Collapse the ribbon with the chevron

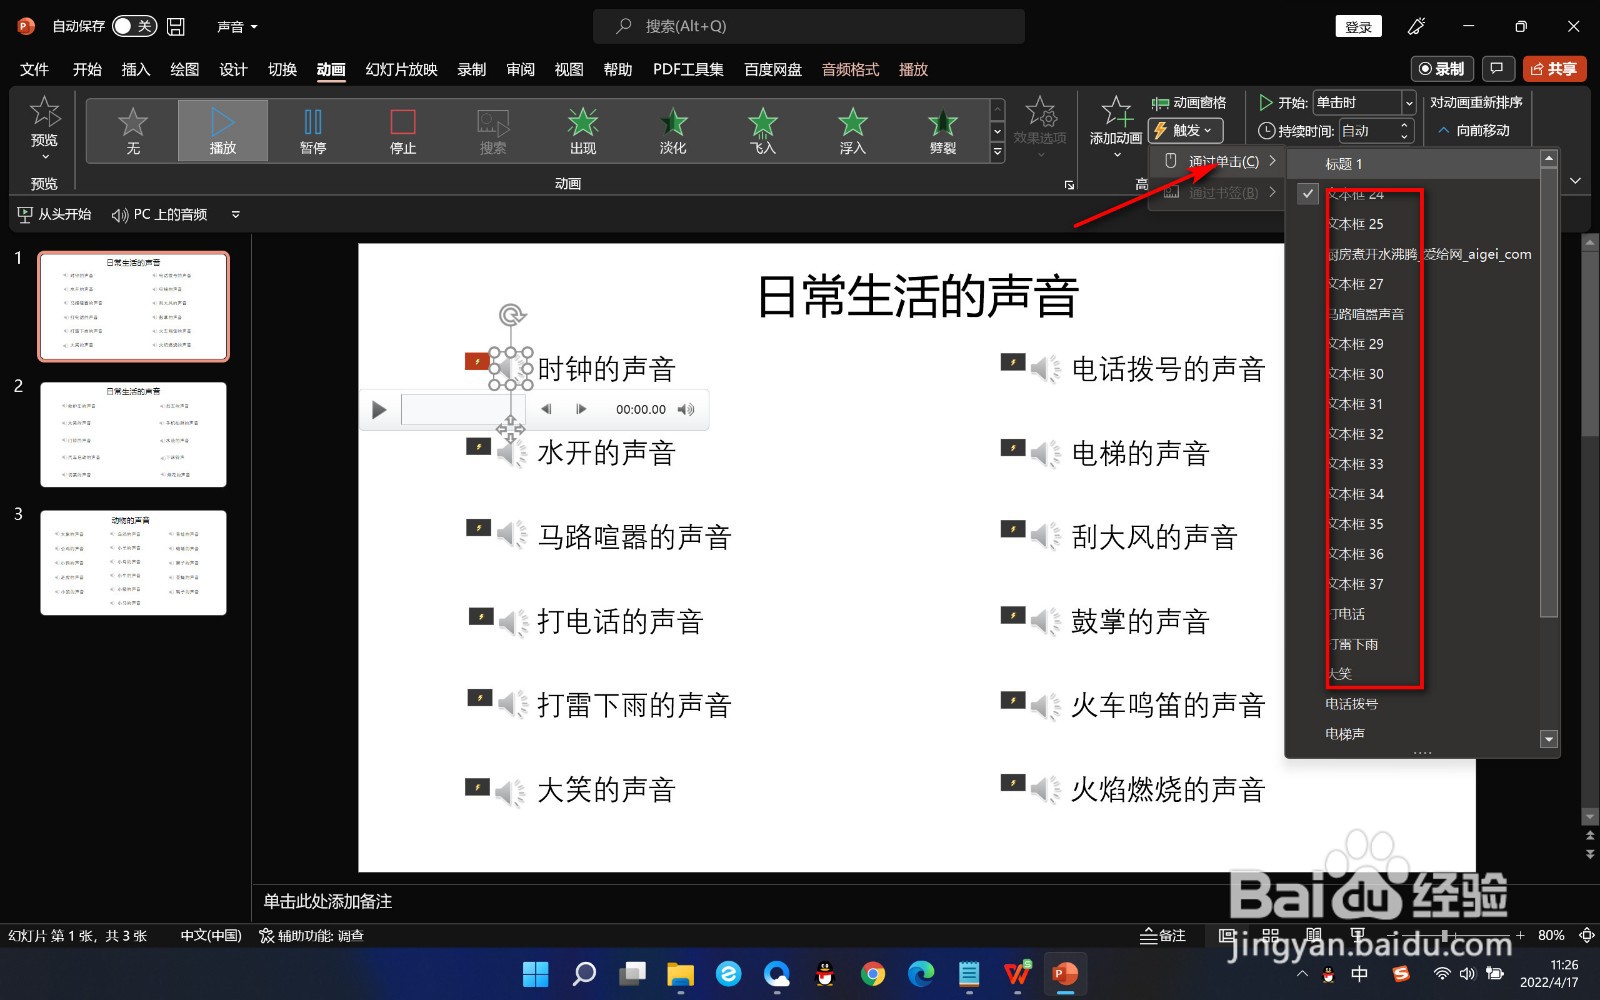(1576, 181)
